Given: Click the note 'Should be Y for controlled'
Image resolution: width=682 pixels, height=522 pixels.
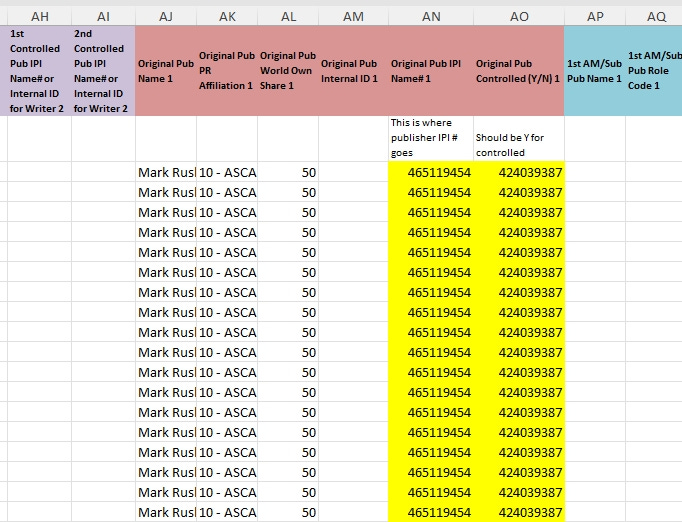Looking at the screenshot, I should 519,138.
